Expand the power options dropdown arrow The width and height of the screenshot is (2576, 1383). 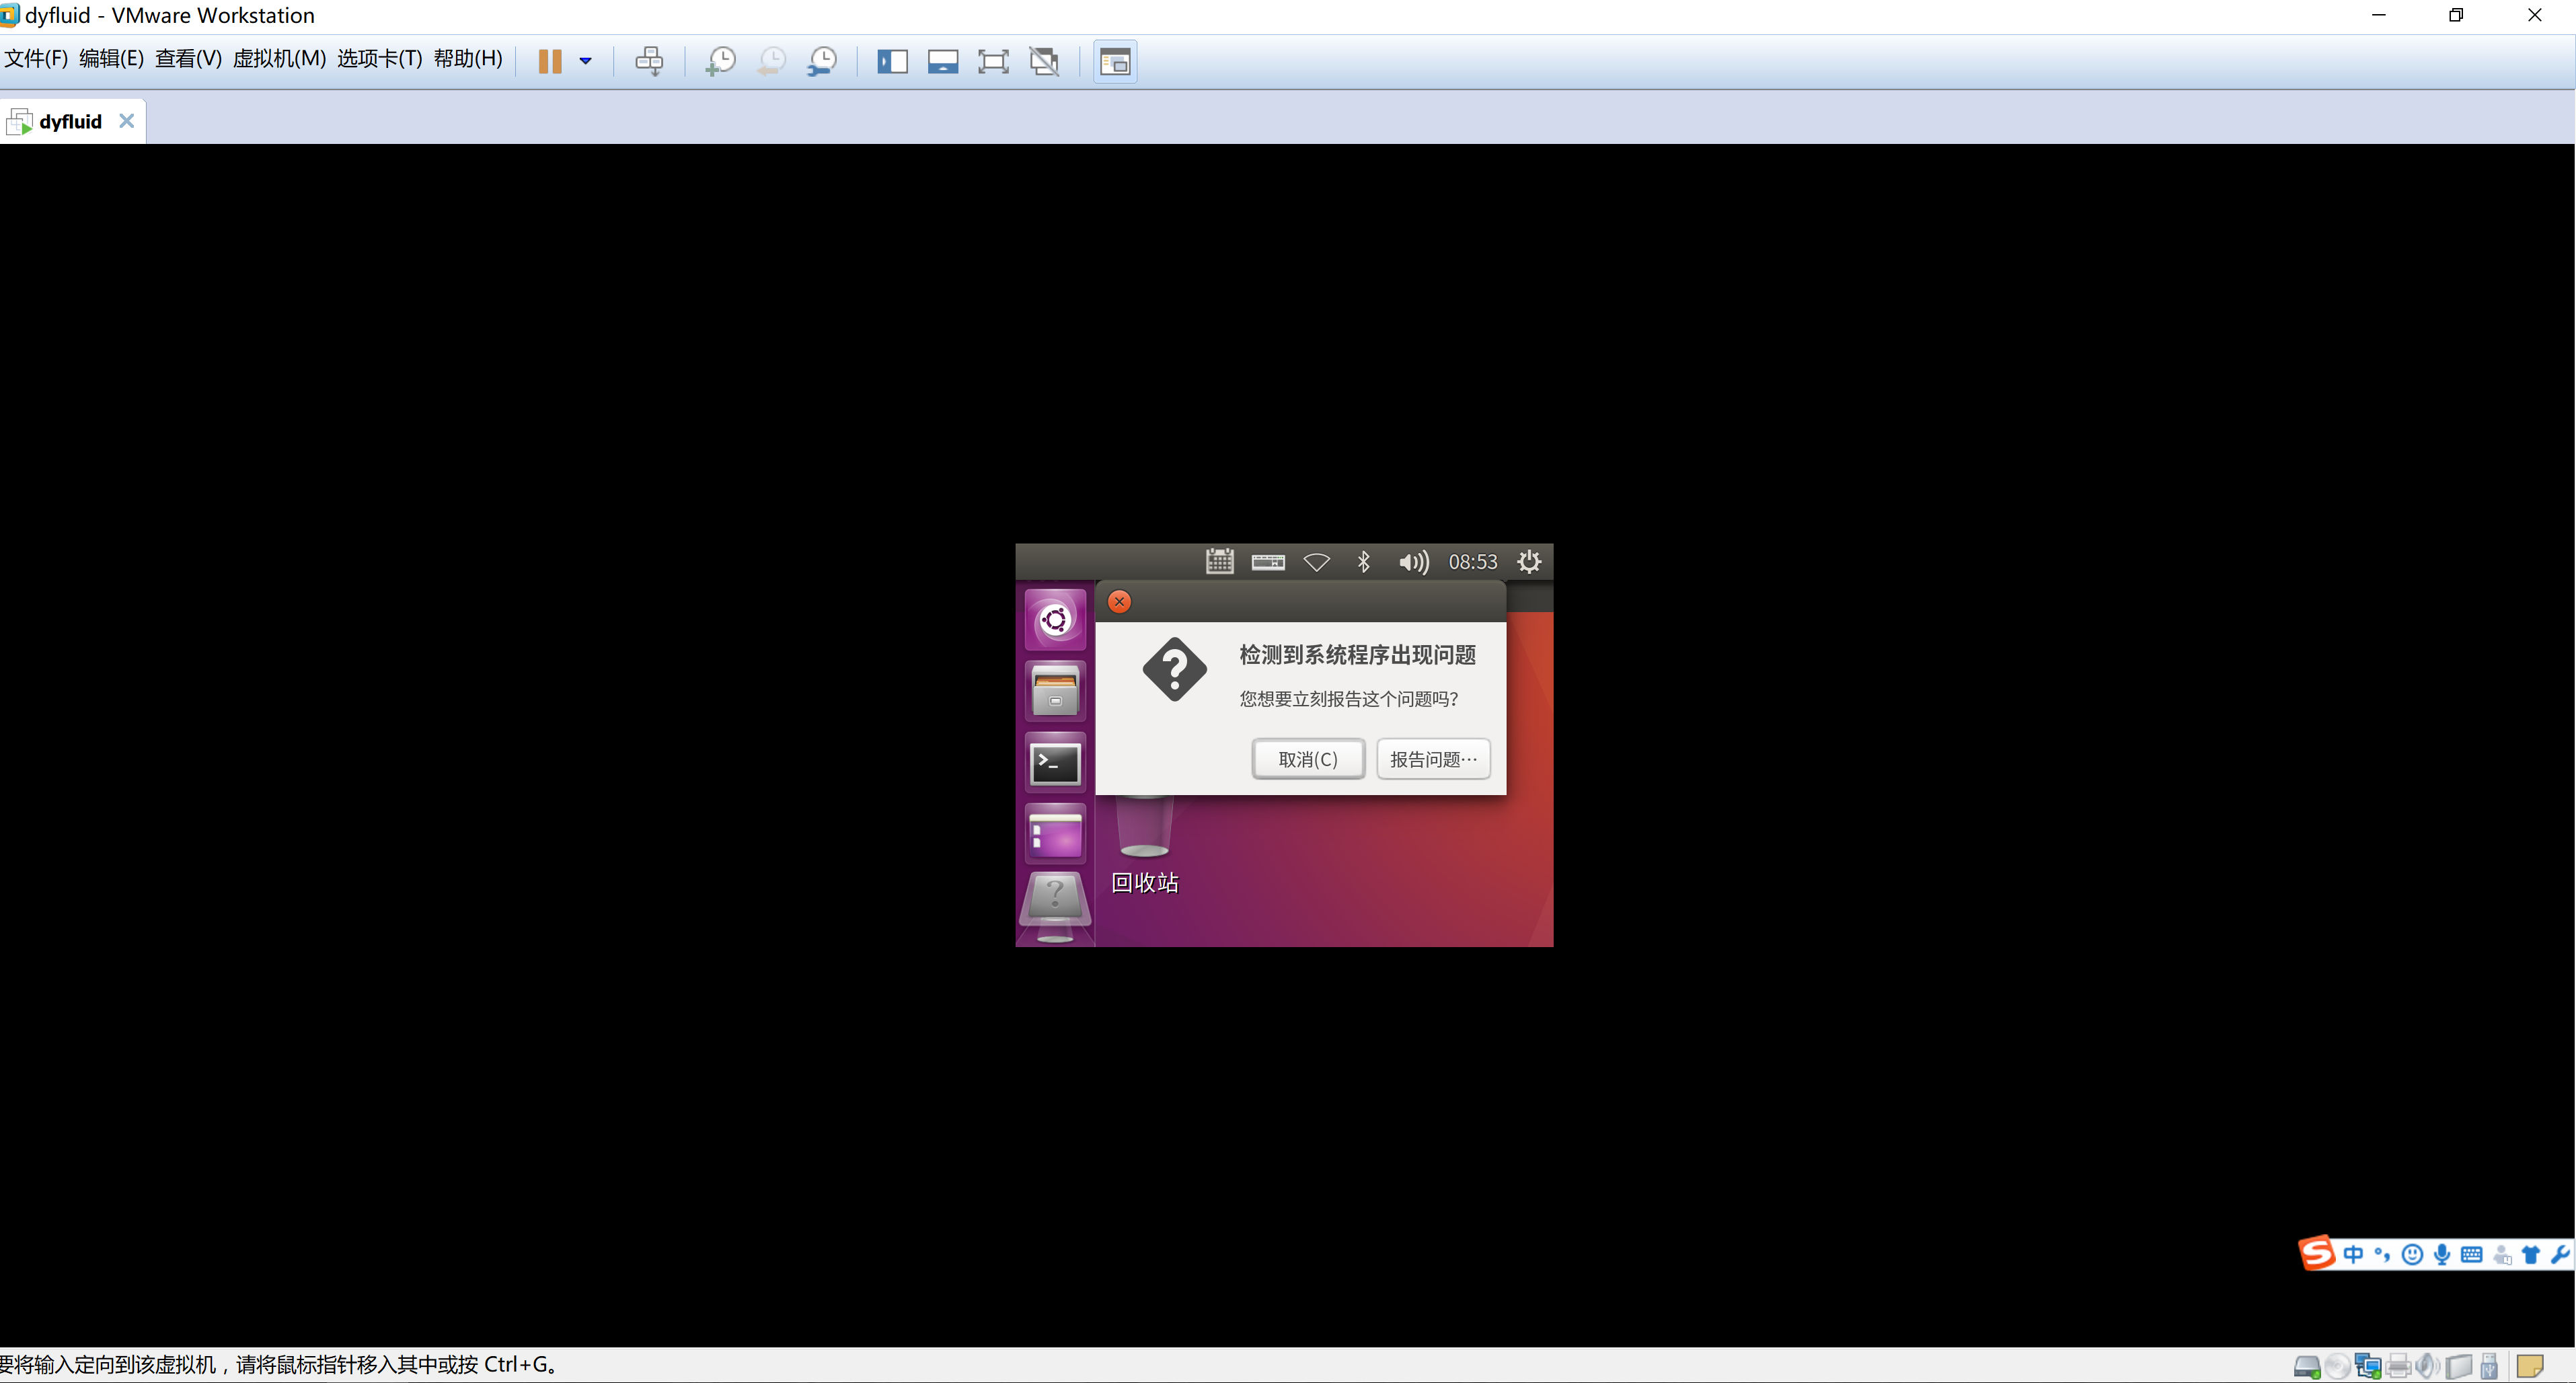(x=586, y=61)
